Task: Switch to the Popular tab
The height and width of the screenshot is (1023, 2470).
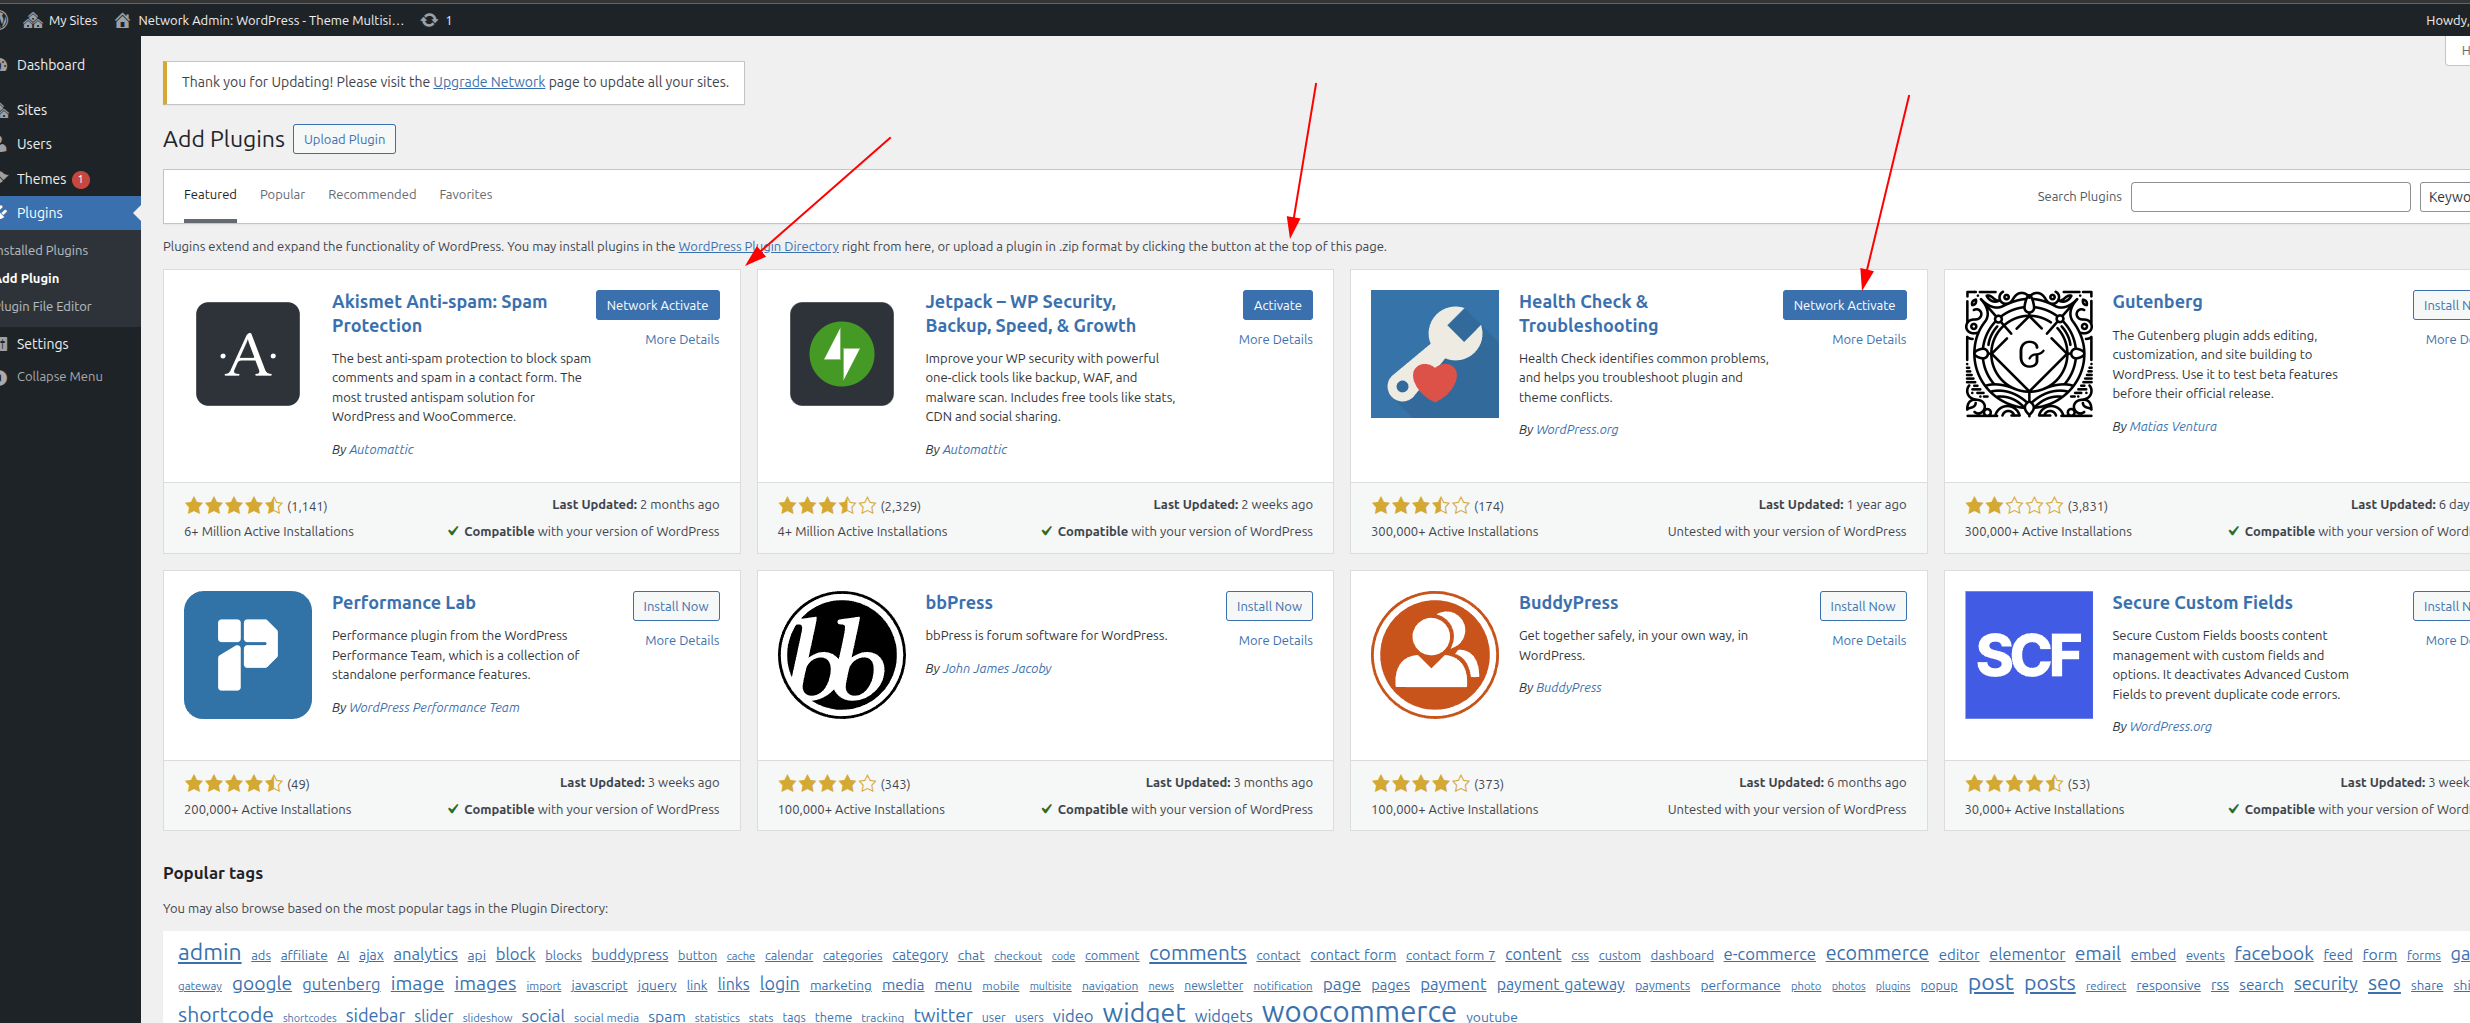Action: pos(282,195)
